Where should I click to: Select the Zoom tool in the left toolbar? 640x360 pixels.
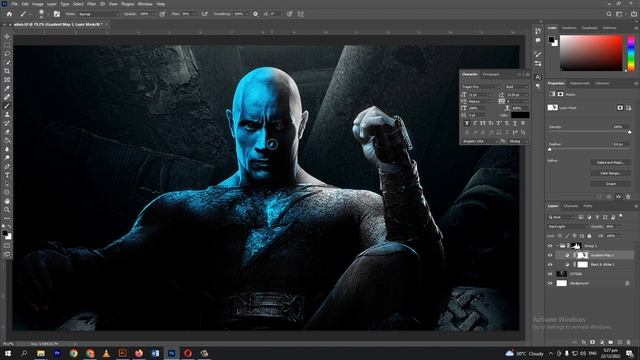coord(7,210)
